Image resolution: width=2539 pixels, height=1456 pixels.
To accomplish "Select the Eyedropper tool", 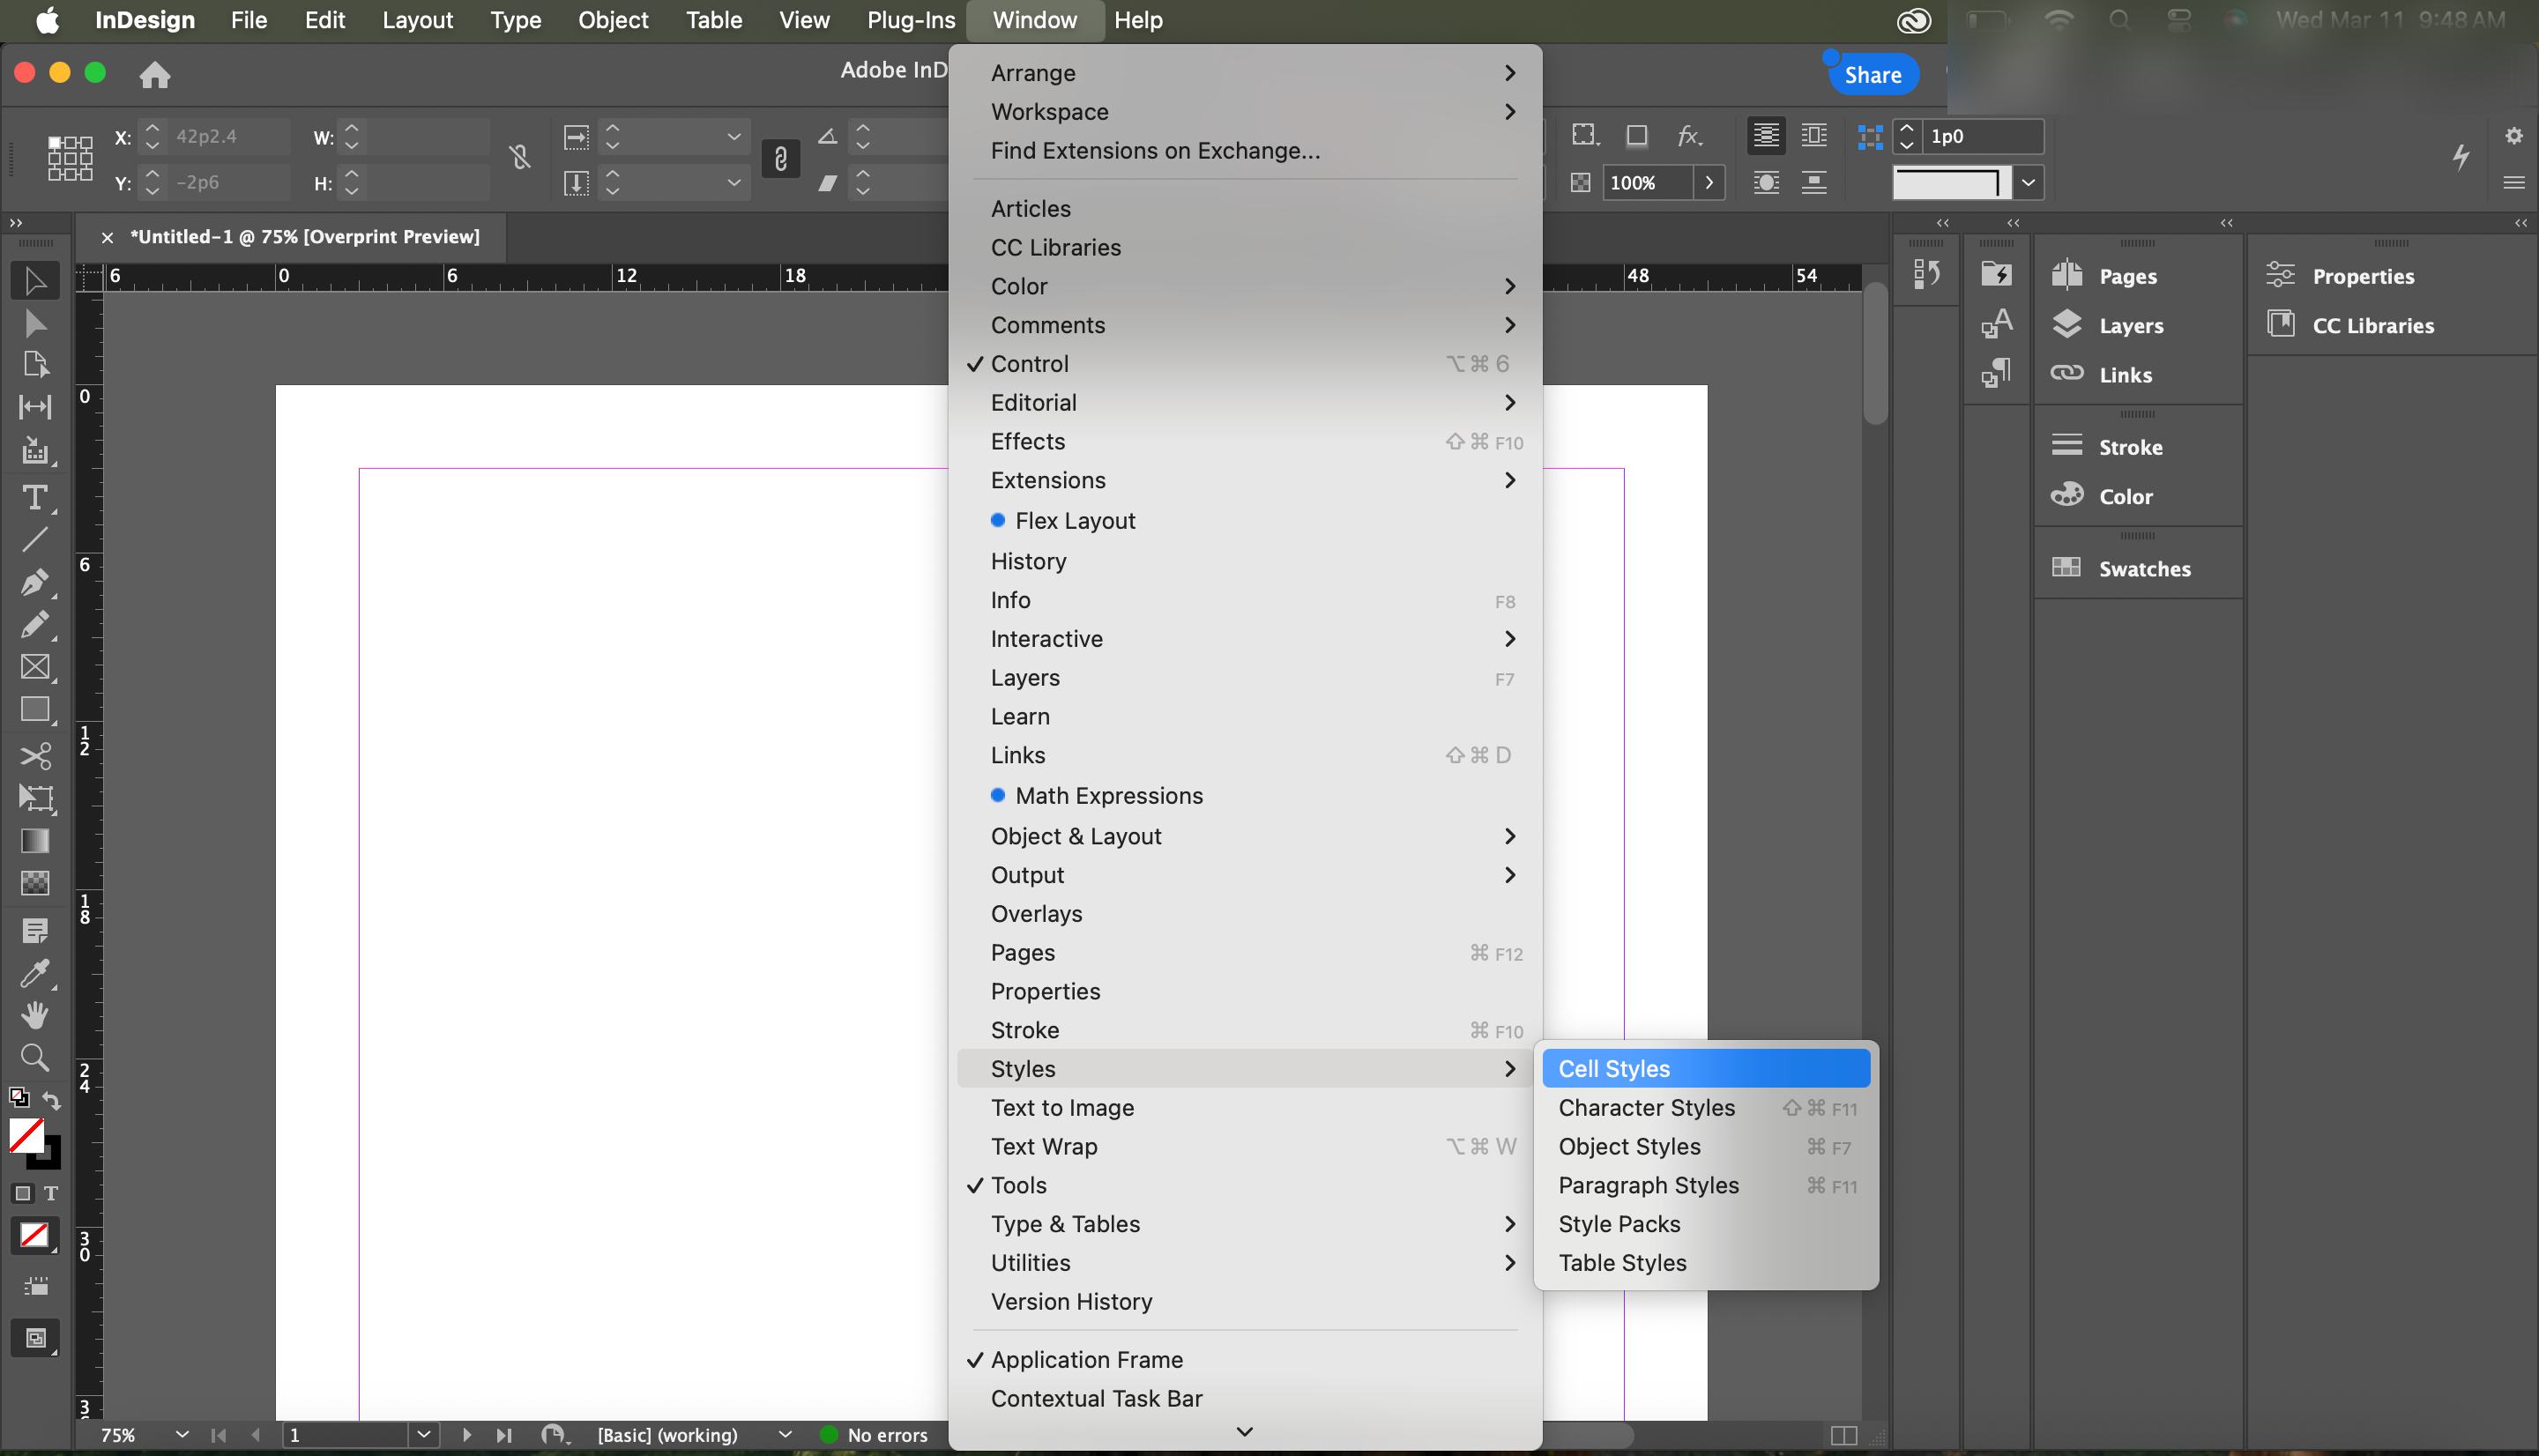I will [x=35, y=972].
